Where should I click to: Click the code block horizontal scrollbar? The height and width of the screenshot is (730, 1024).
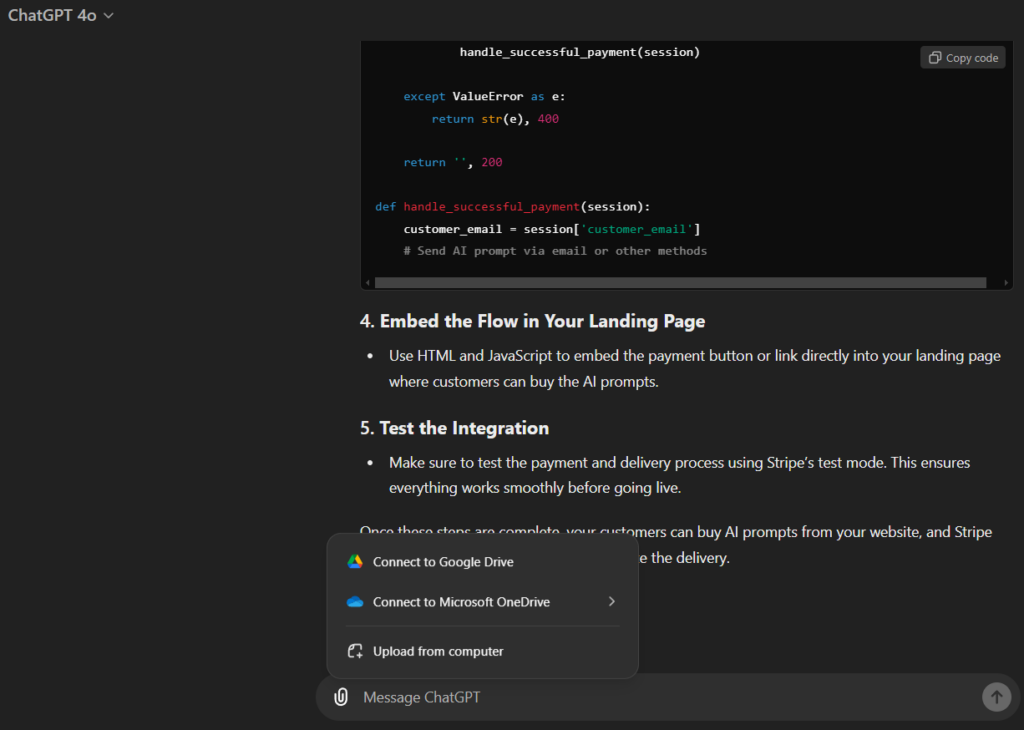(x=680, y=283)
